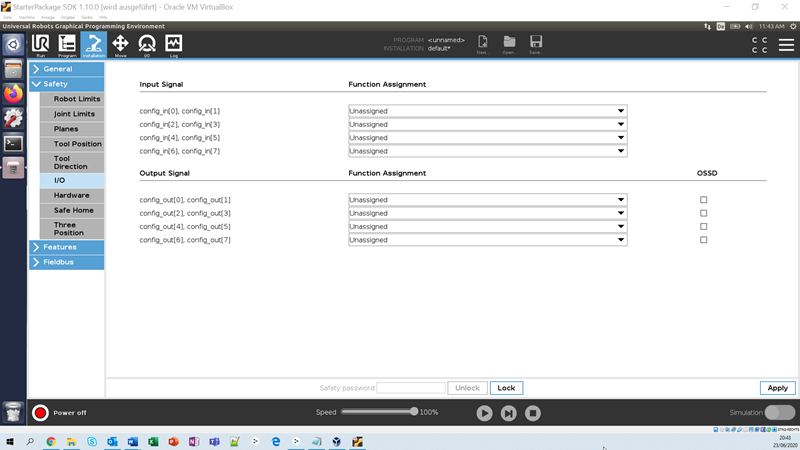
Task: Toggle the Simulation switch
Action: click(779, 412)
